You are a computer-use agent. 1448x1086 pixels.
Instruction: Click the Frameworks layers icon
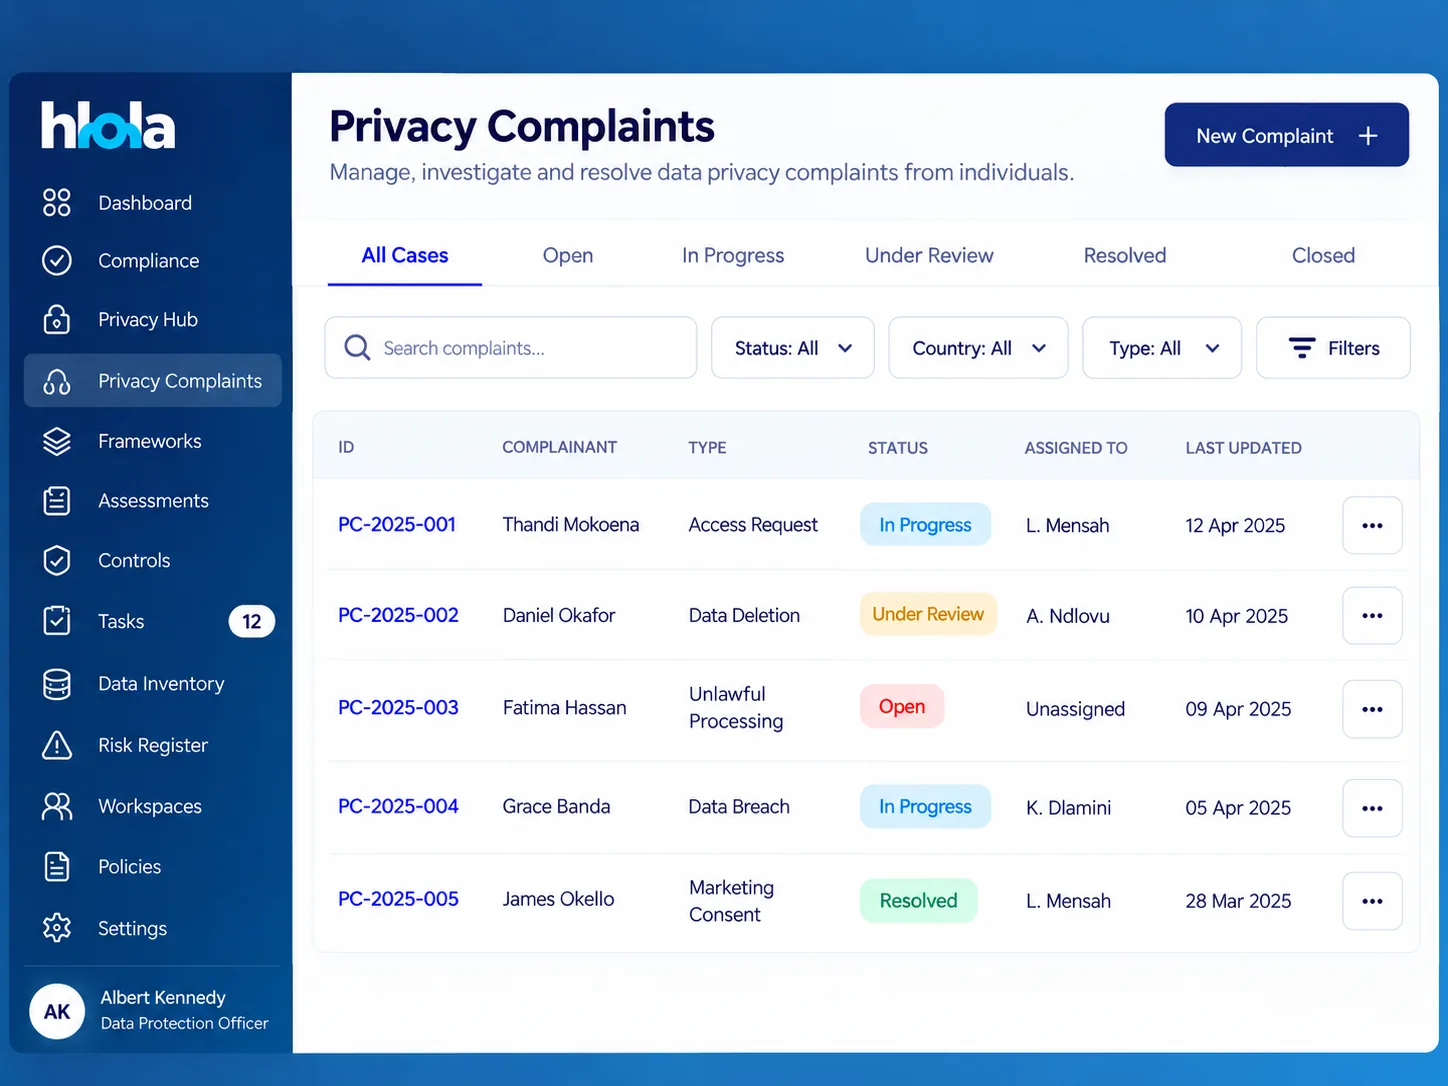pyautogui.click(x=57, y=441)
